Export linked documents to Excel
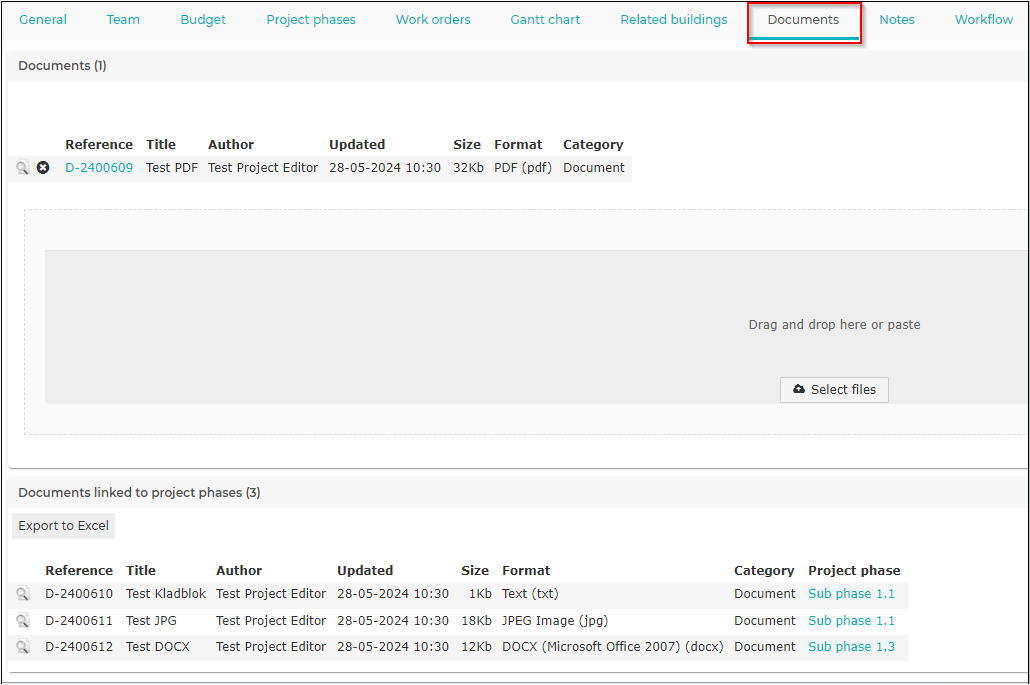The height and width of the screenshot is (685, 1030). point(63,525)
